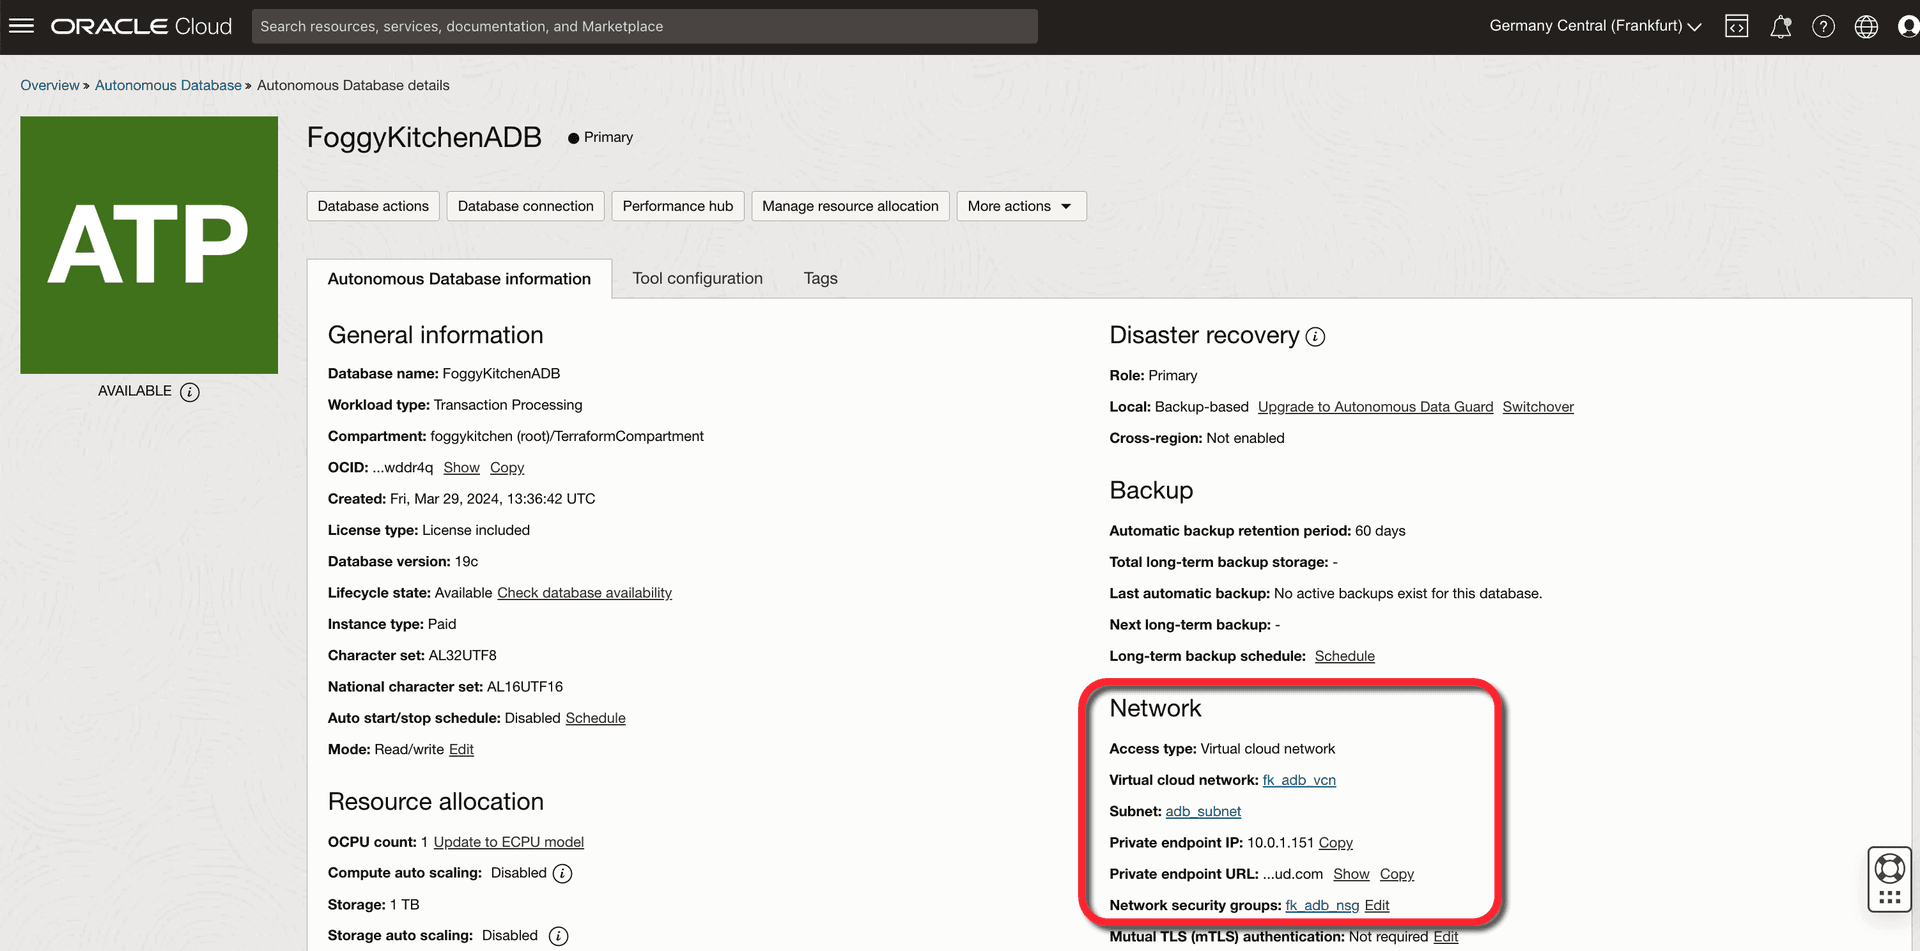Copy the Private endpoint URL

tap(1397, 874)
